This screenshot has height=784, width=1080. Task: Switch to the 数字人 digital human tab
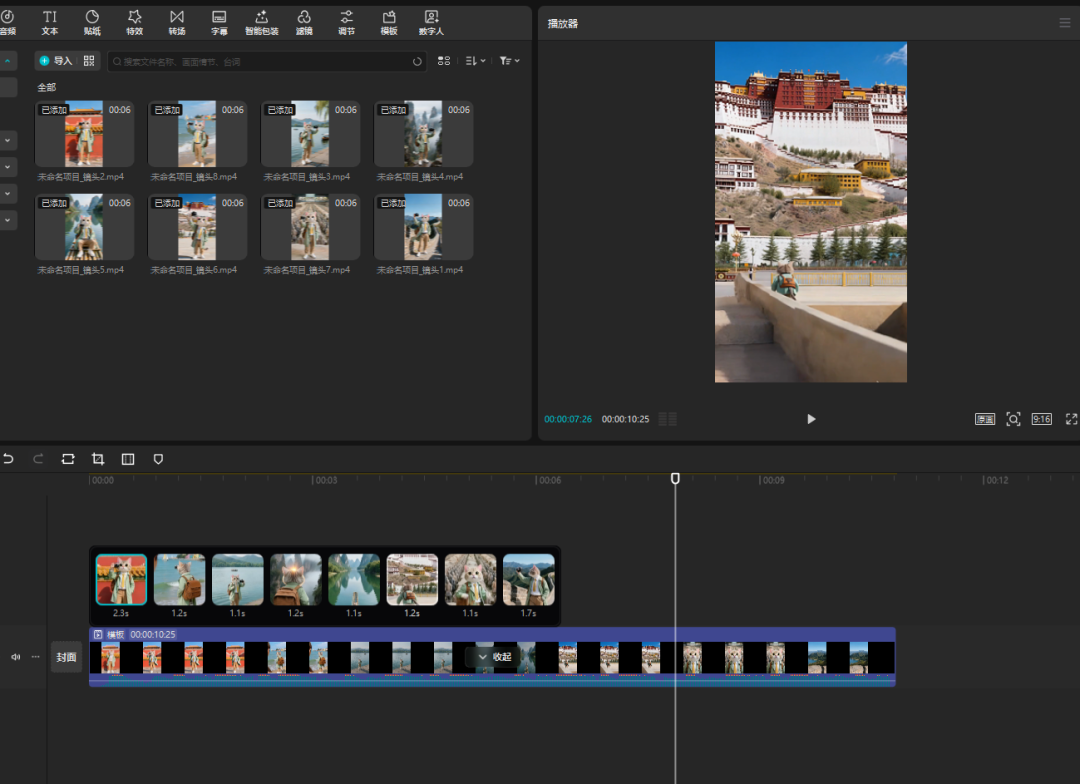point(431,22)
